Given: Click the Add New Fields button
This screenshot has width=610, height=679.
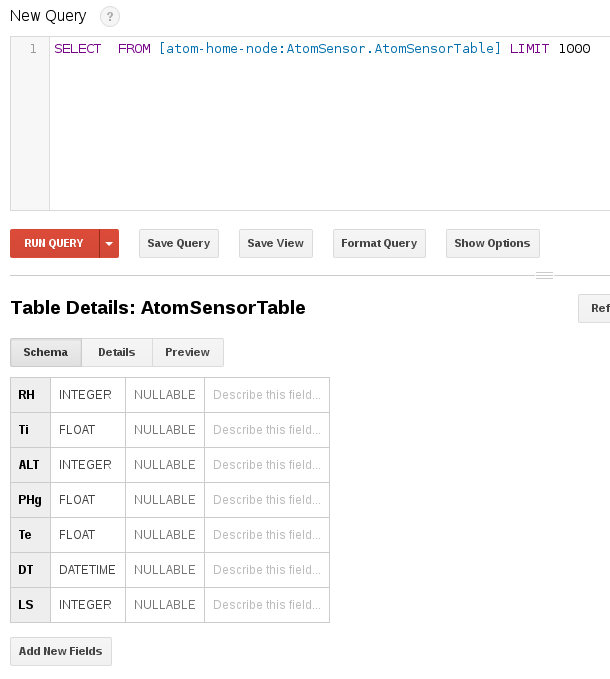Looking at the screenshot, I should tap(61, 652).
